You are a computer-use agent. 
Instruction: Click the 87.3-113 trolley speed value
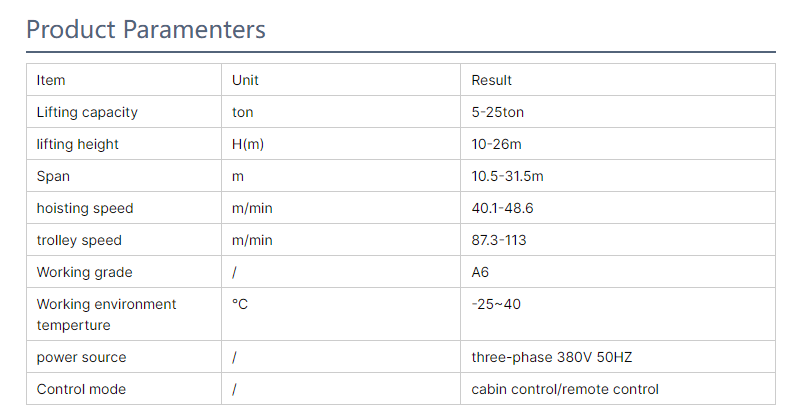click(x=499, y=240)
